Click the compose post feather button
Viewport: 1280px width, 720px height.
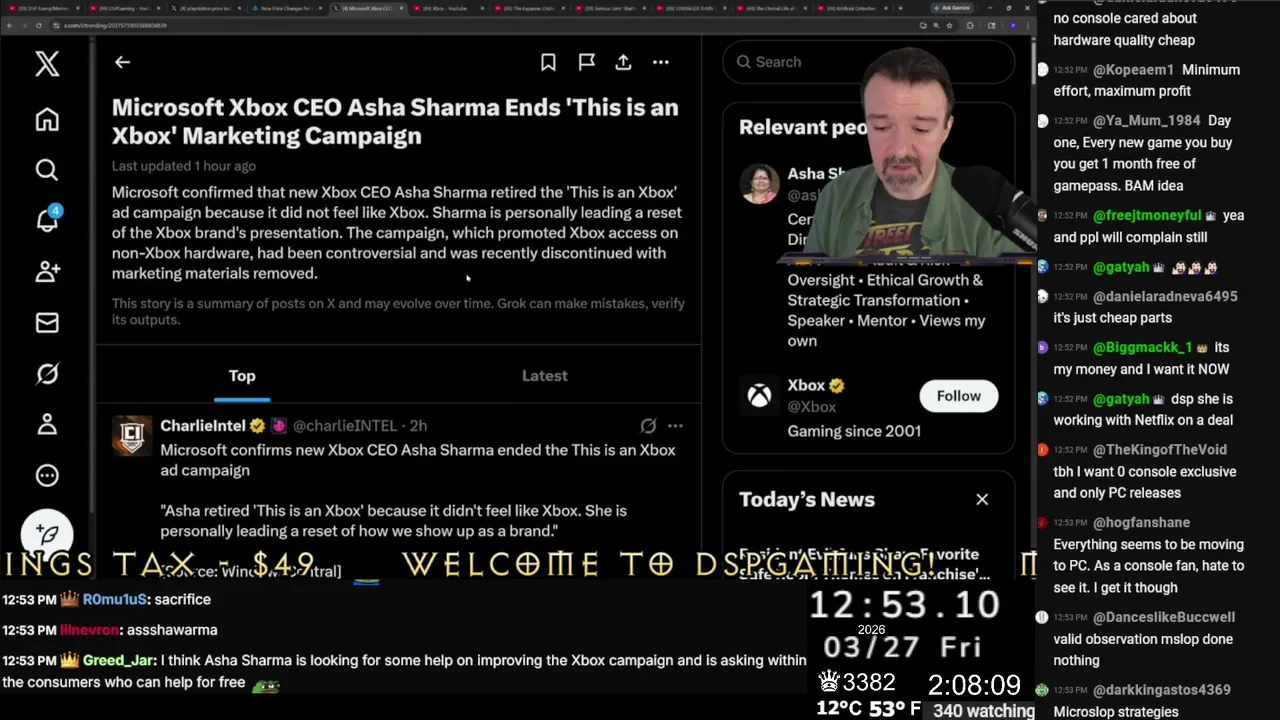[x=47, y=534]
